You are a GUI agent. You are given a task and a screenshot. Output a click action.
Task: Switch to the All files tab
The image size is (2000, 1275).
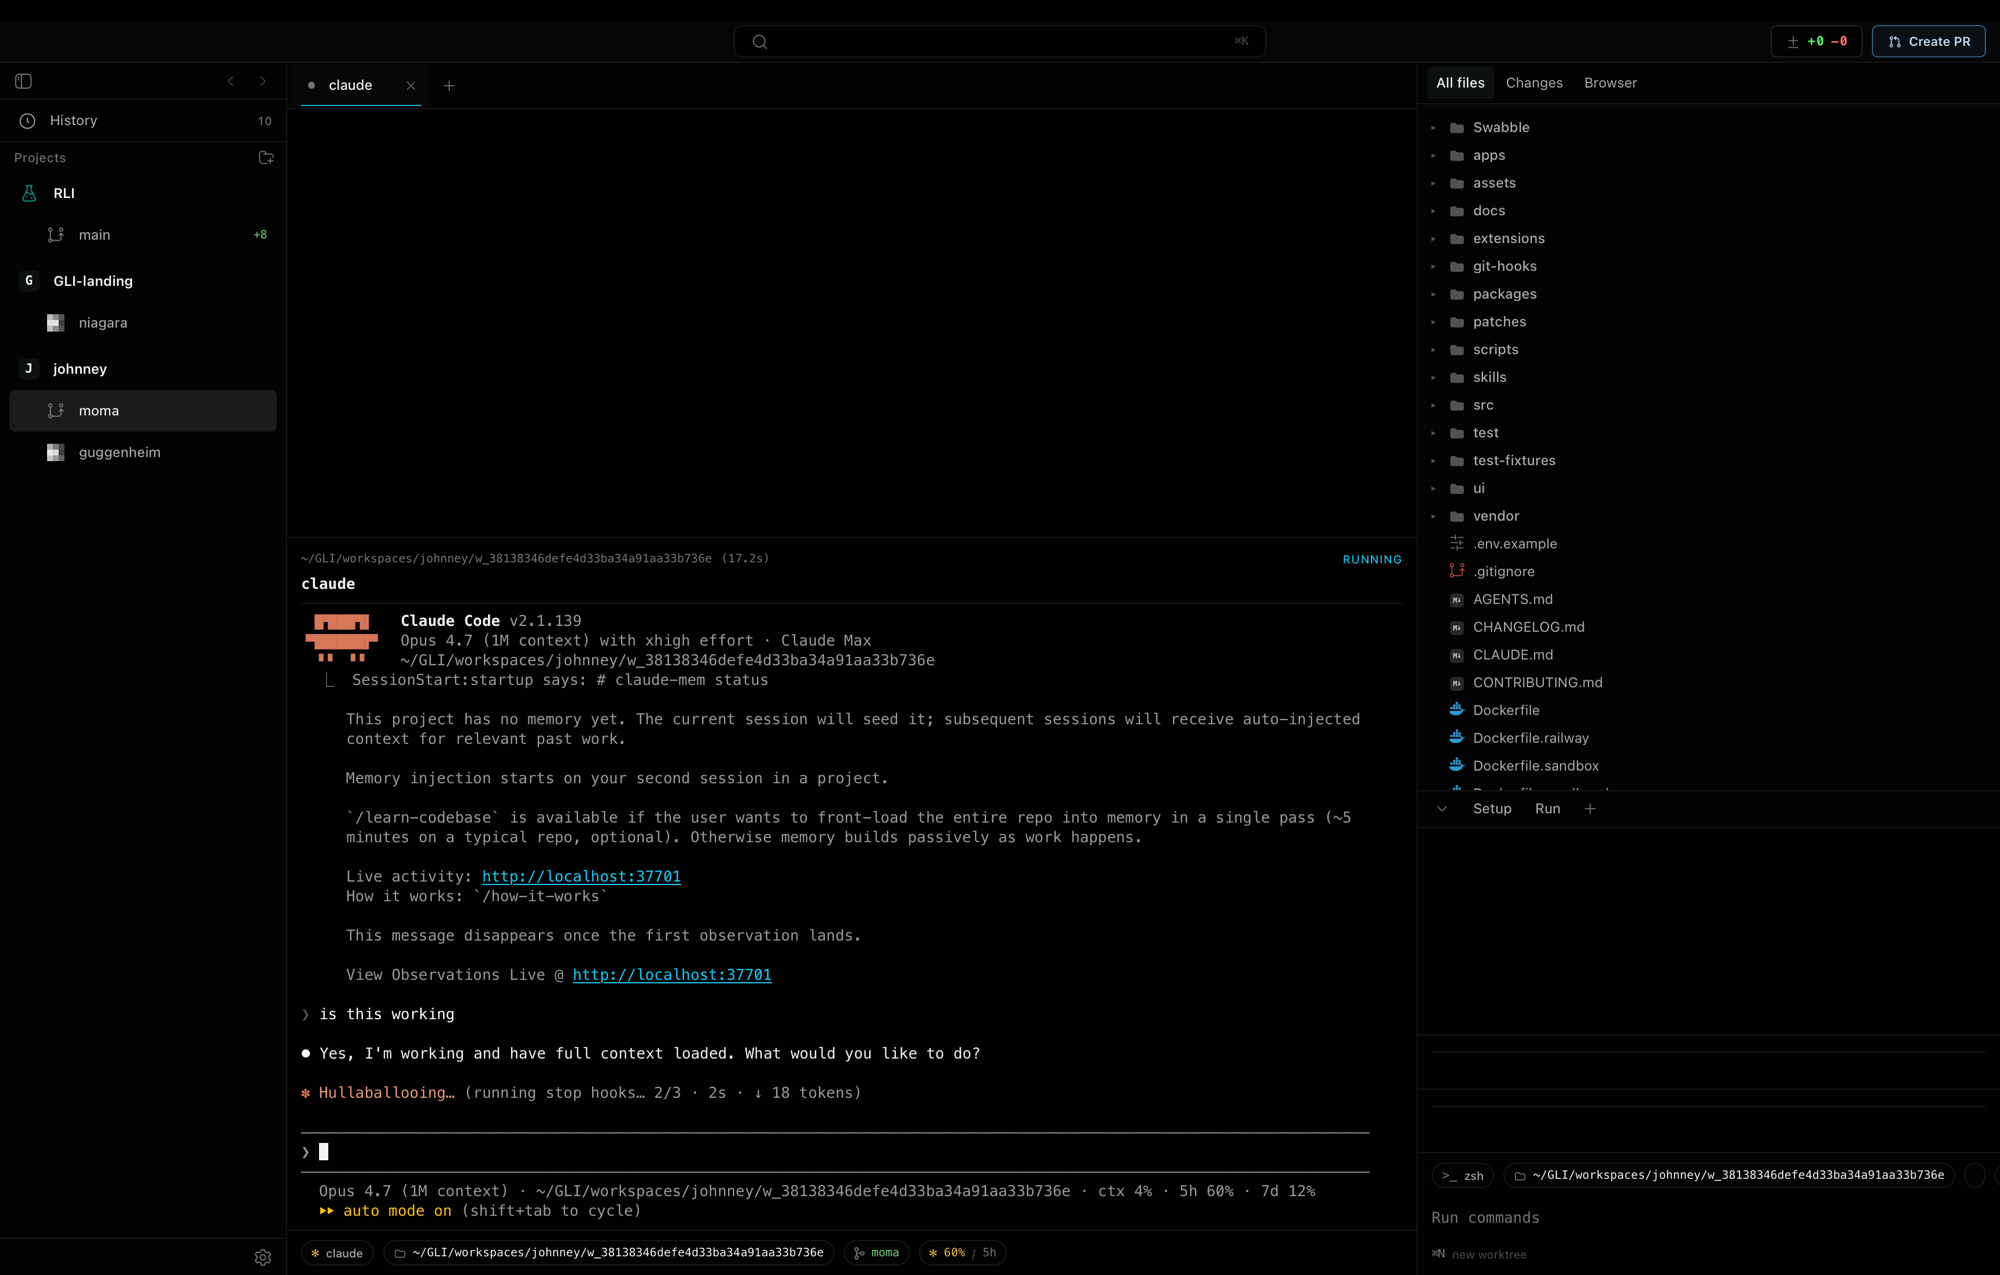coord(1460,83)
